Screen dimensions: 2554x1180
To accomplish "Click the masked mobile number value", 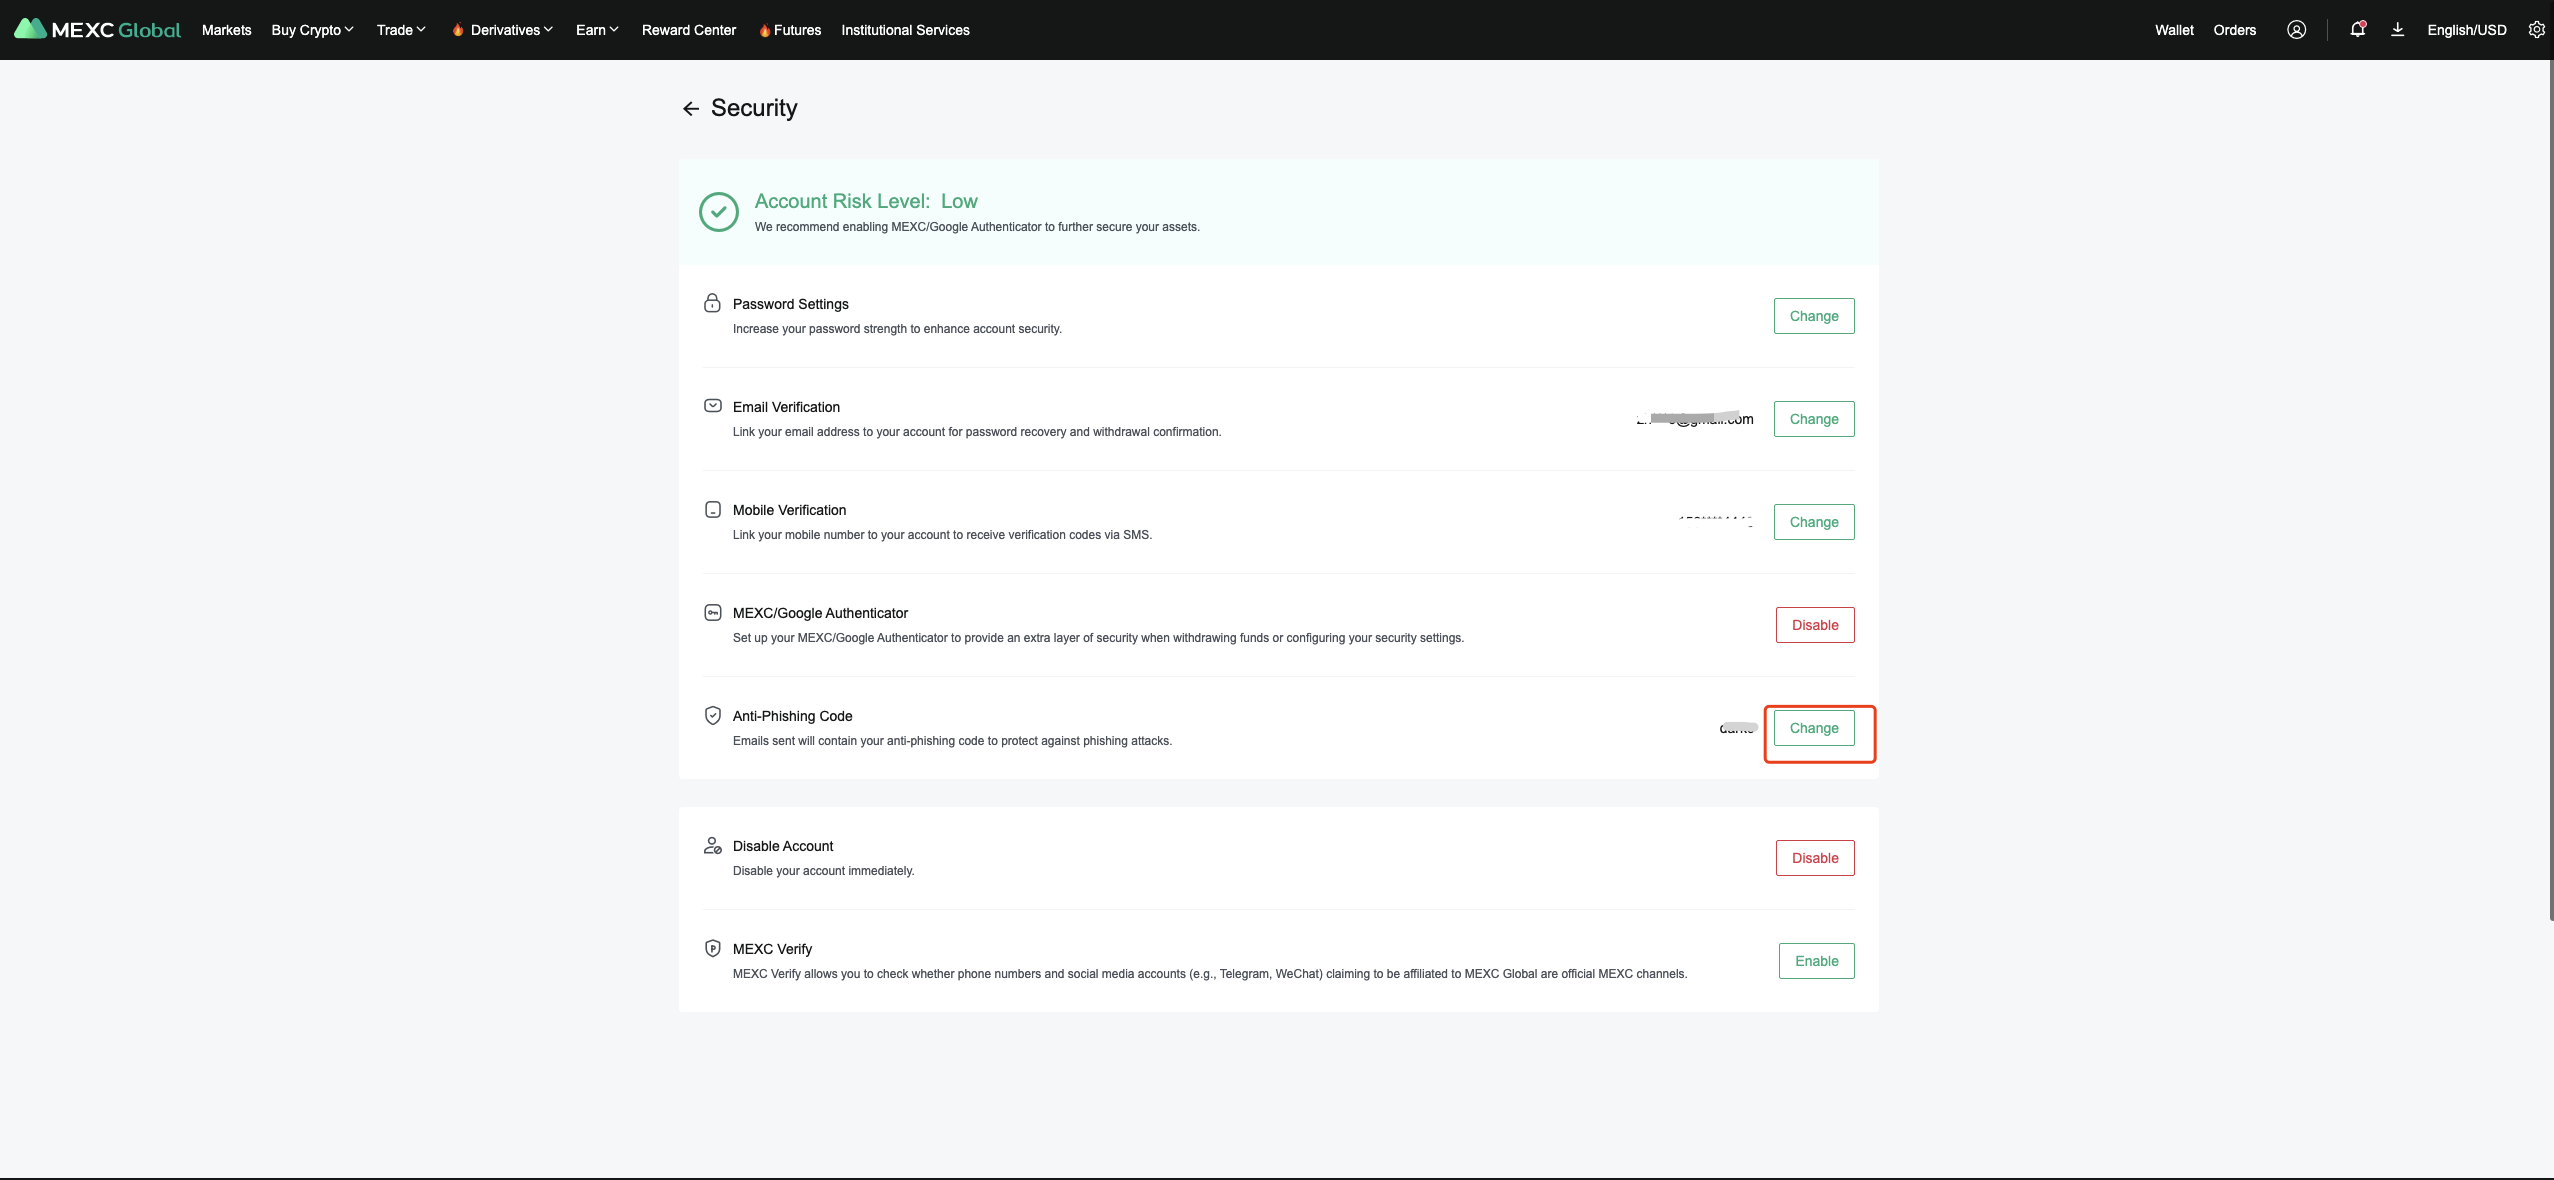I will pyautogui.click(x=1715, y=522).
